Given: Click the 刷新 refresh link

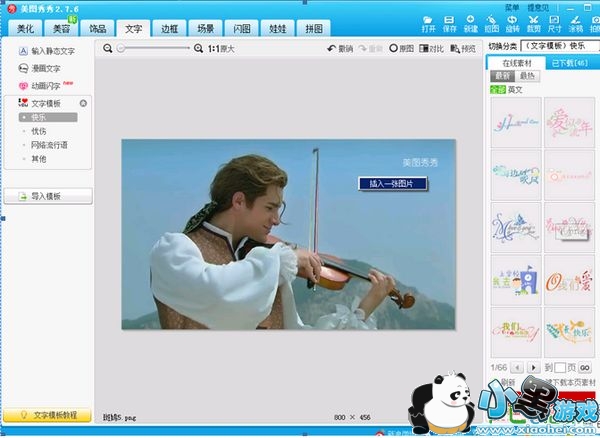Looking at the screenshot, I should (508, 382).
